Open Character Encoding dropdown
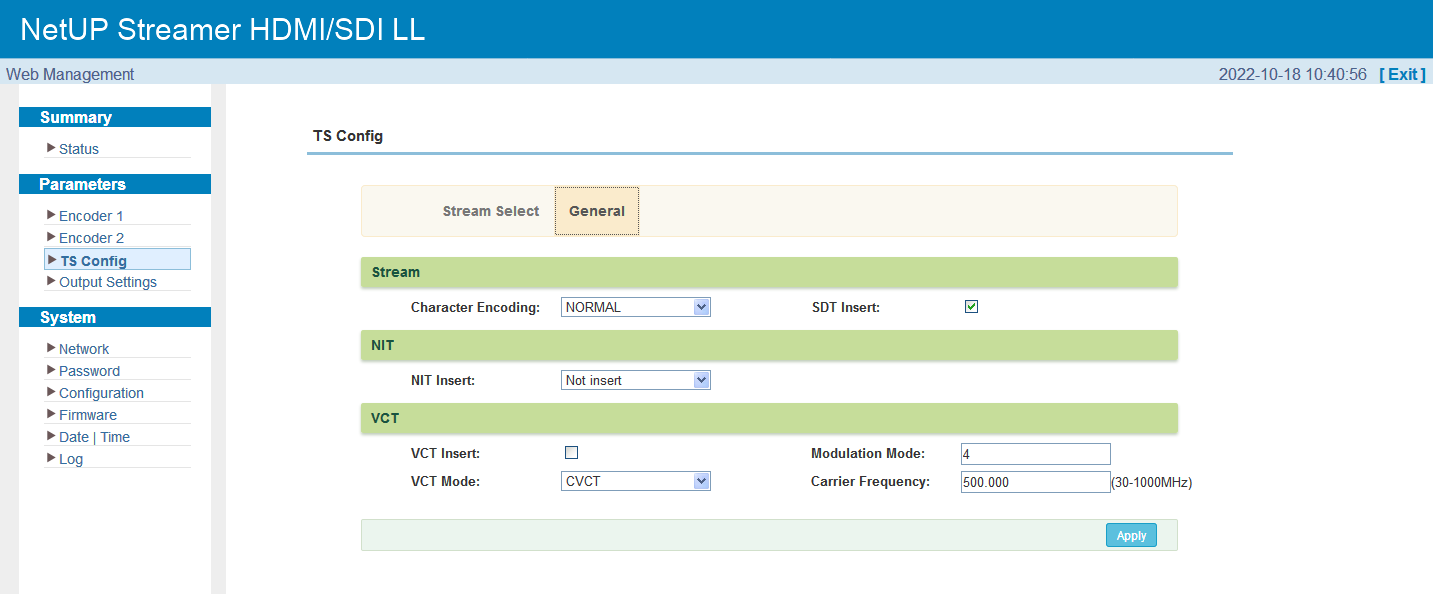 pyautogui.click(x=636, y=307)
